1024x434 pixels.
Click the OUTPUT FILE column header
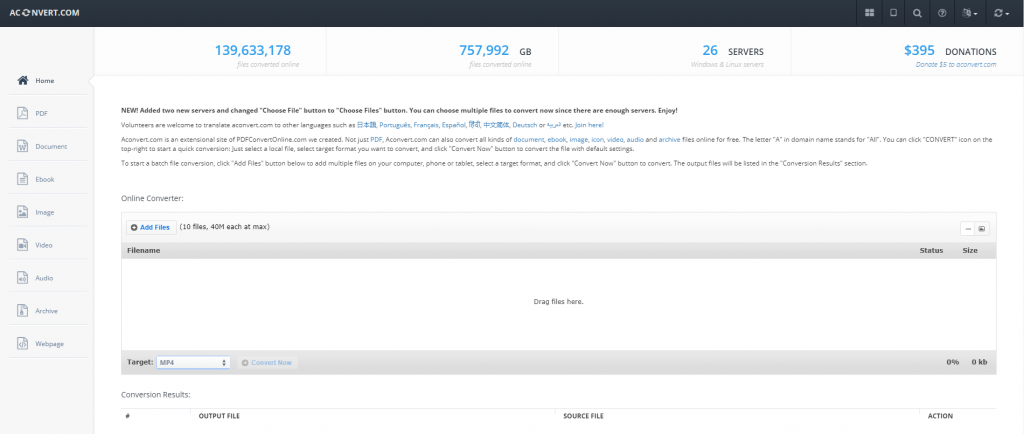[219, 416]
